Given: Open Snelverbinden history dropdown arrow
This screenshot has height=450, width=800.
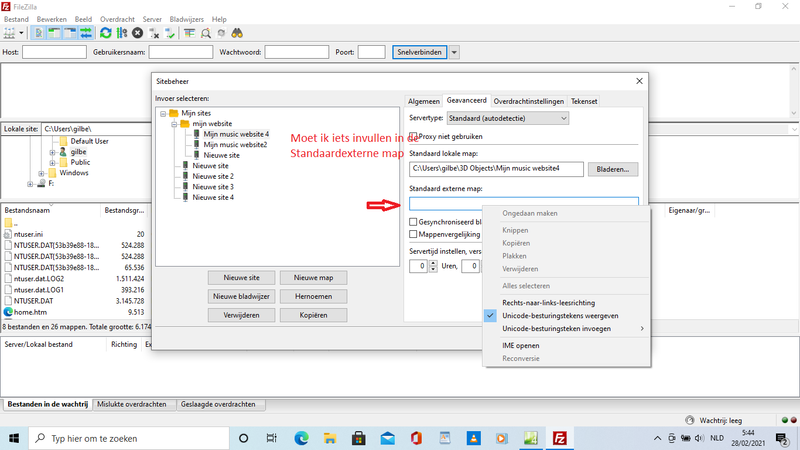Looking at the screenshot, I should click(454, 52).
